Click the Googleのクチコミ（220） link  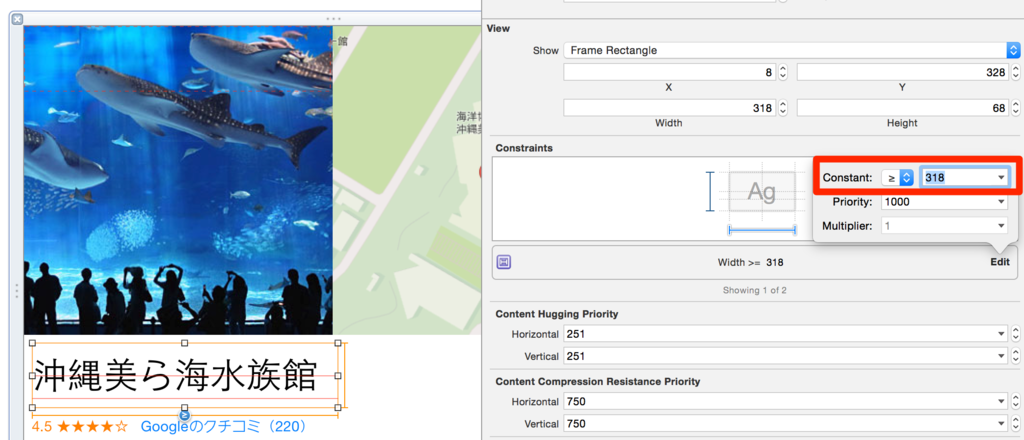pos(223,428)
